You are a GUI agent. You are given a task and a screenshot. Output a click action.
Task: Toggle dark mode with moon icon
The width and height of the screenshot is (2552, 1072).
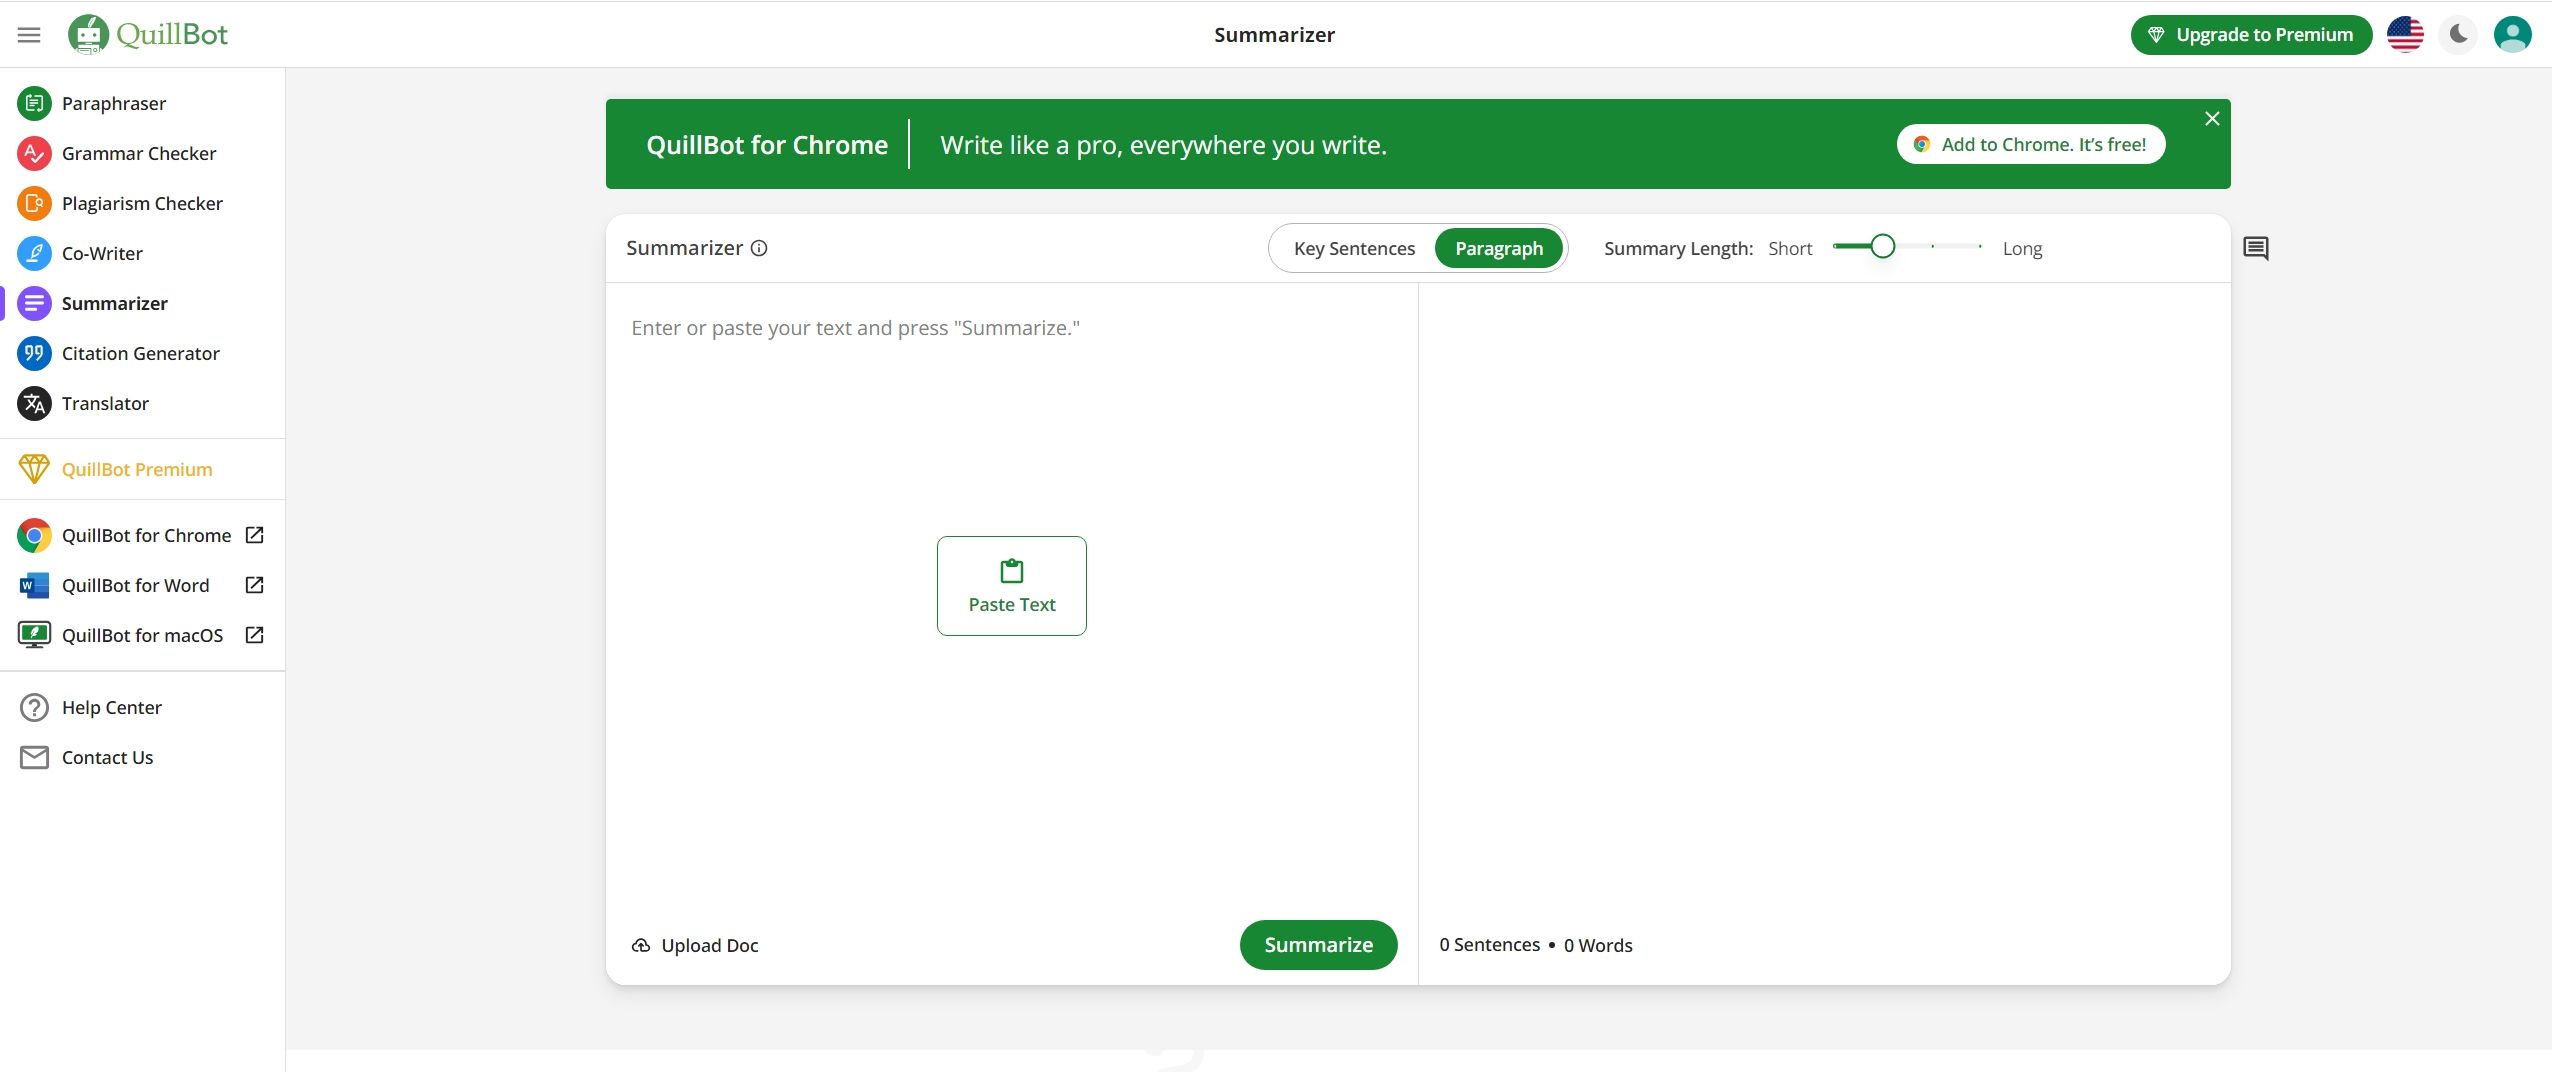[x=2459, y=34]
